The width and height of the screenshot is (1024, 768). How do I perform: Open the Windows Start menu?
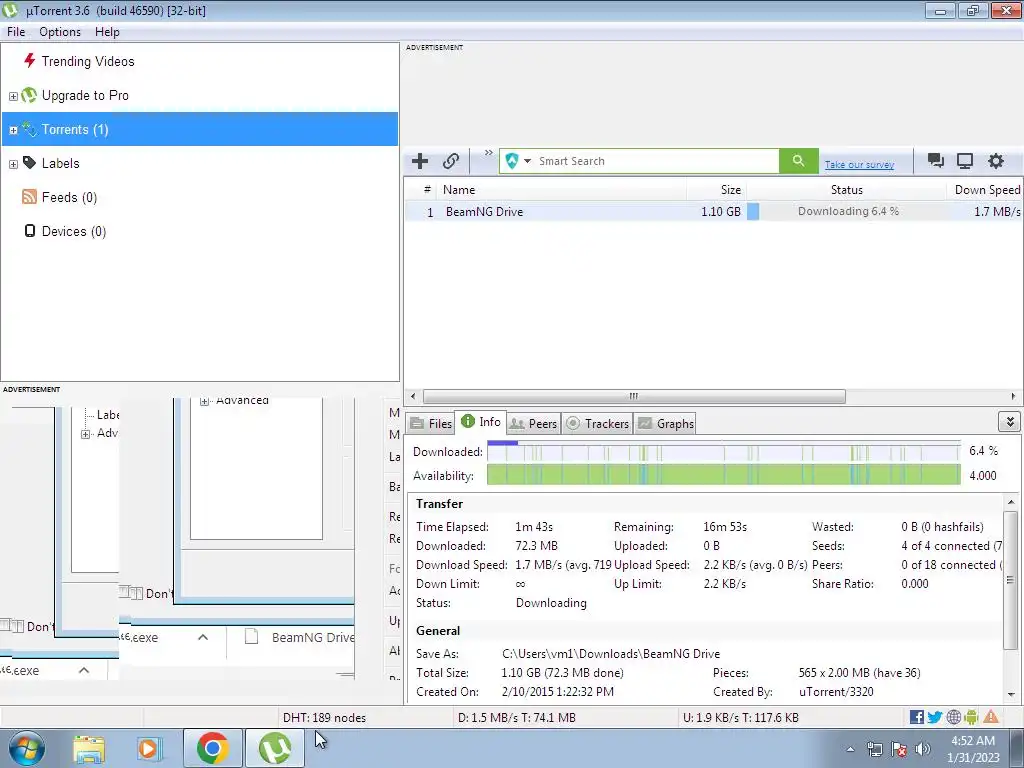coord(27,748)
